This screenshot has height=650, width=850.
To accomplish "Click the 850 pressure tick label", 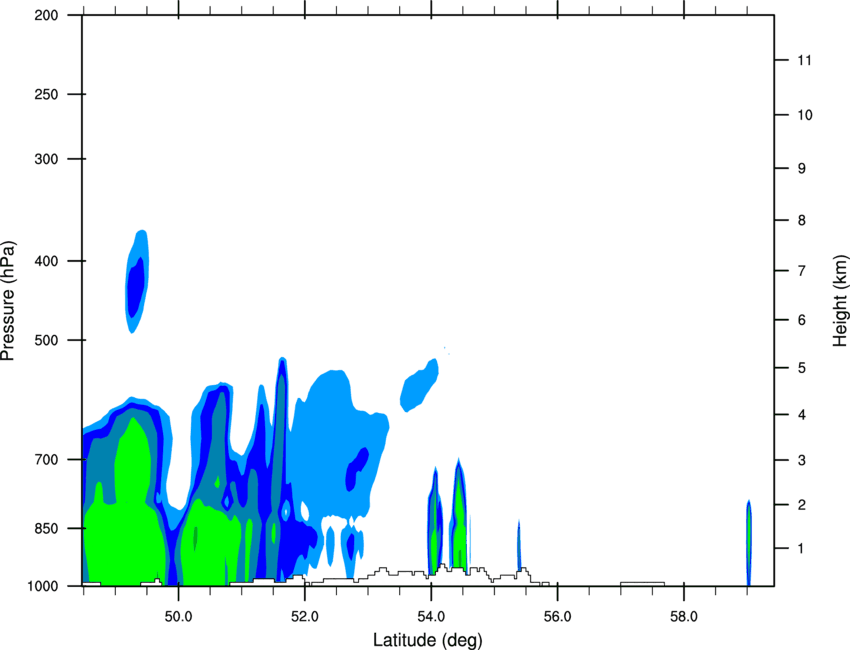I will click(46, 528).
